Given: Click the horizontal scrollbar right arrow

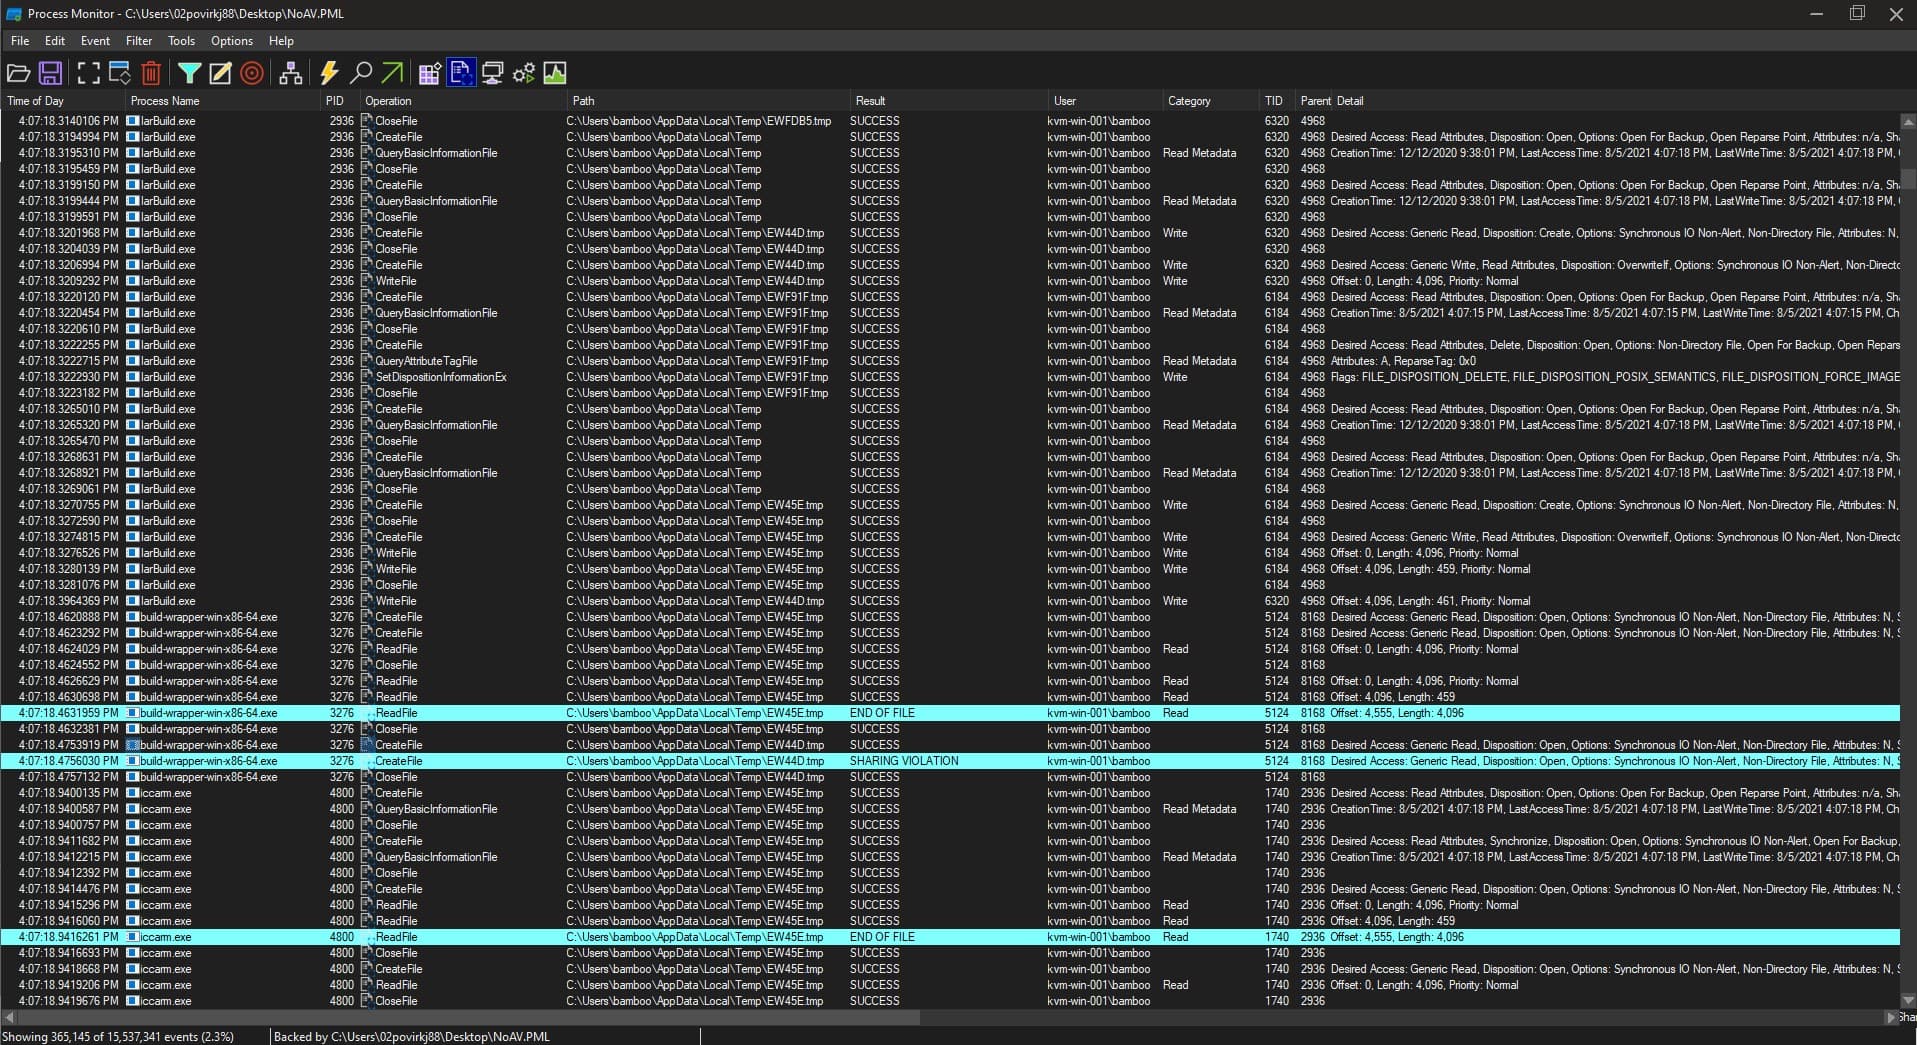Looking at the screenshot, I should (x=1890, y=1017).
